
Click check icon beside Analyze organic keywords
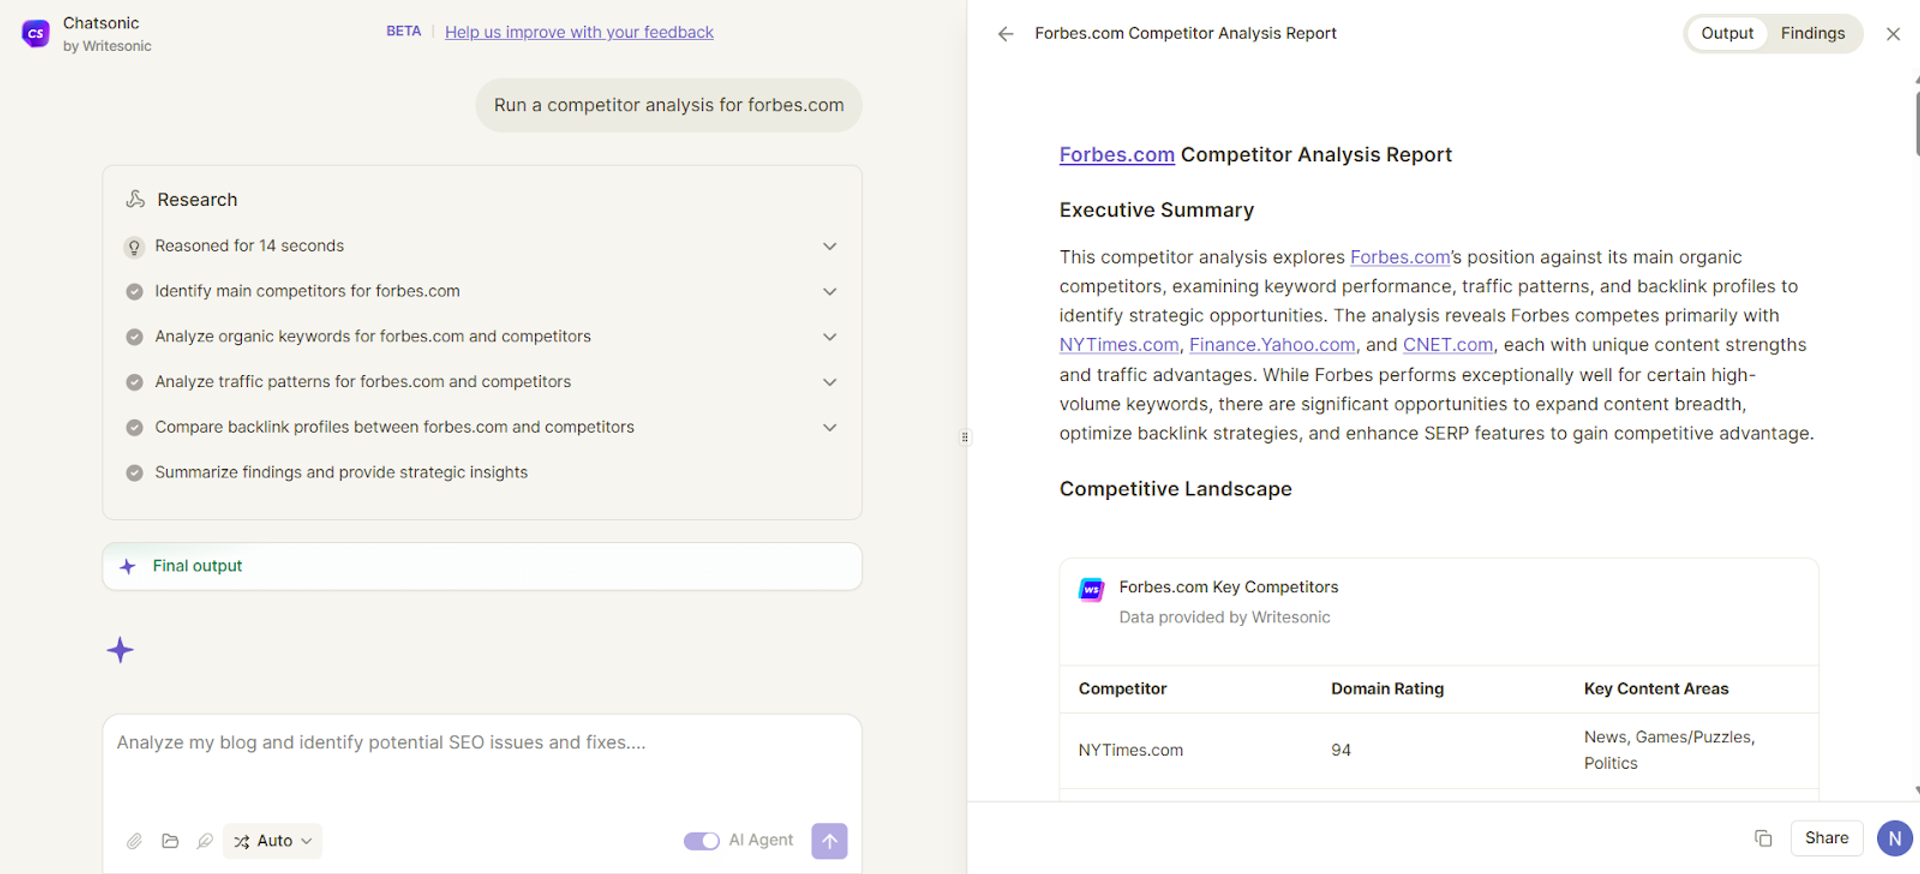(x=134, y=337)
